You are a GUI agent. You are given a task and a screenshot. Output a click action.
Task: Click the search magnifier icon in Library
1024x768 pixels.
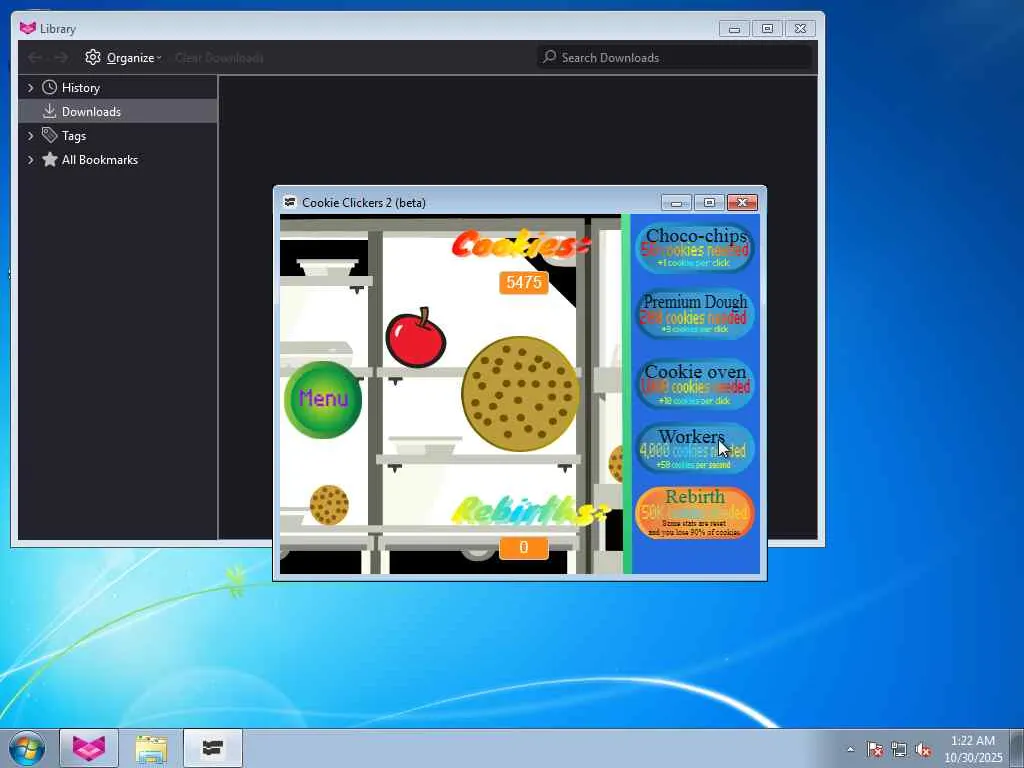point(550,57)
